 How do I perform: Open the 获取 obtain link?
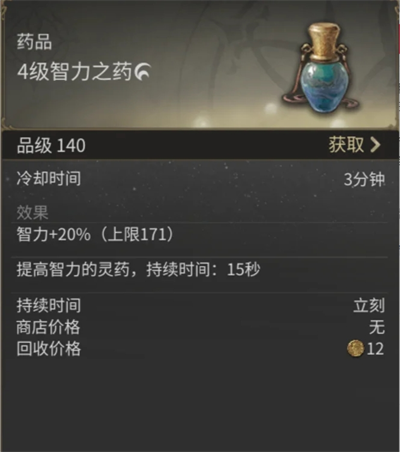click(346, 145)
